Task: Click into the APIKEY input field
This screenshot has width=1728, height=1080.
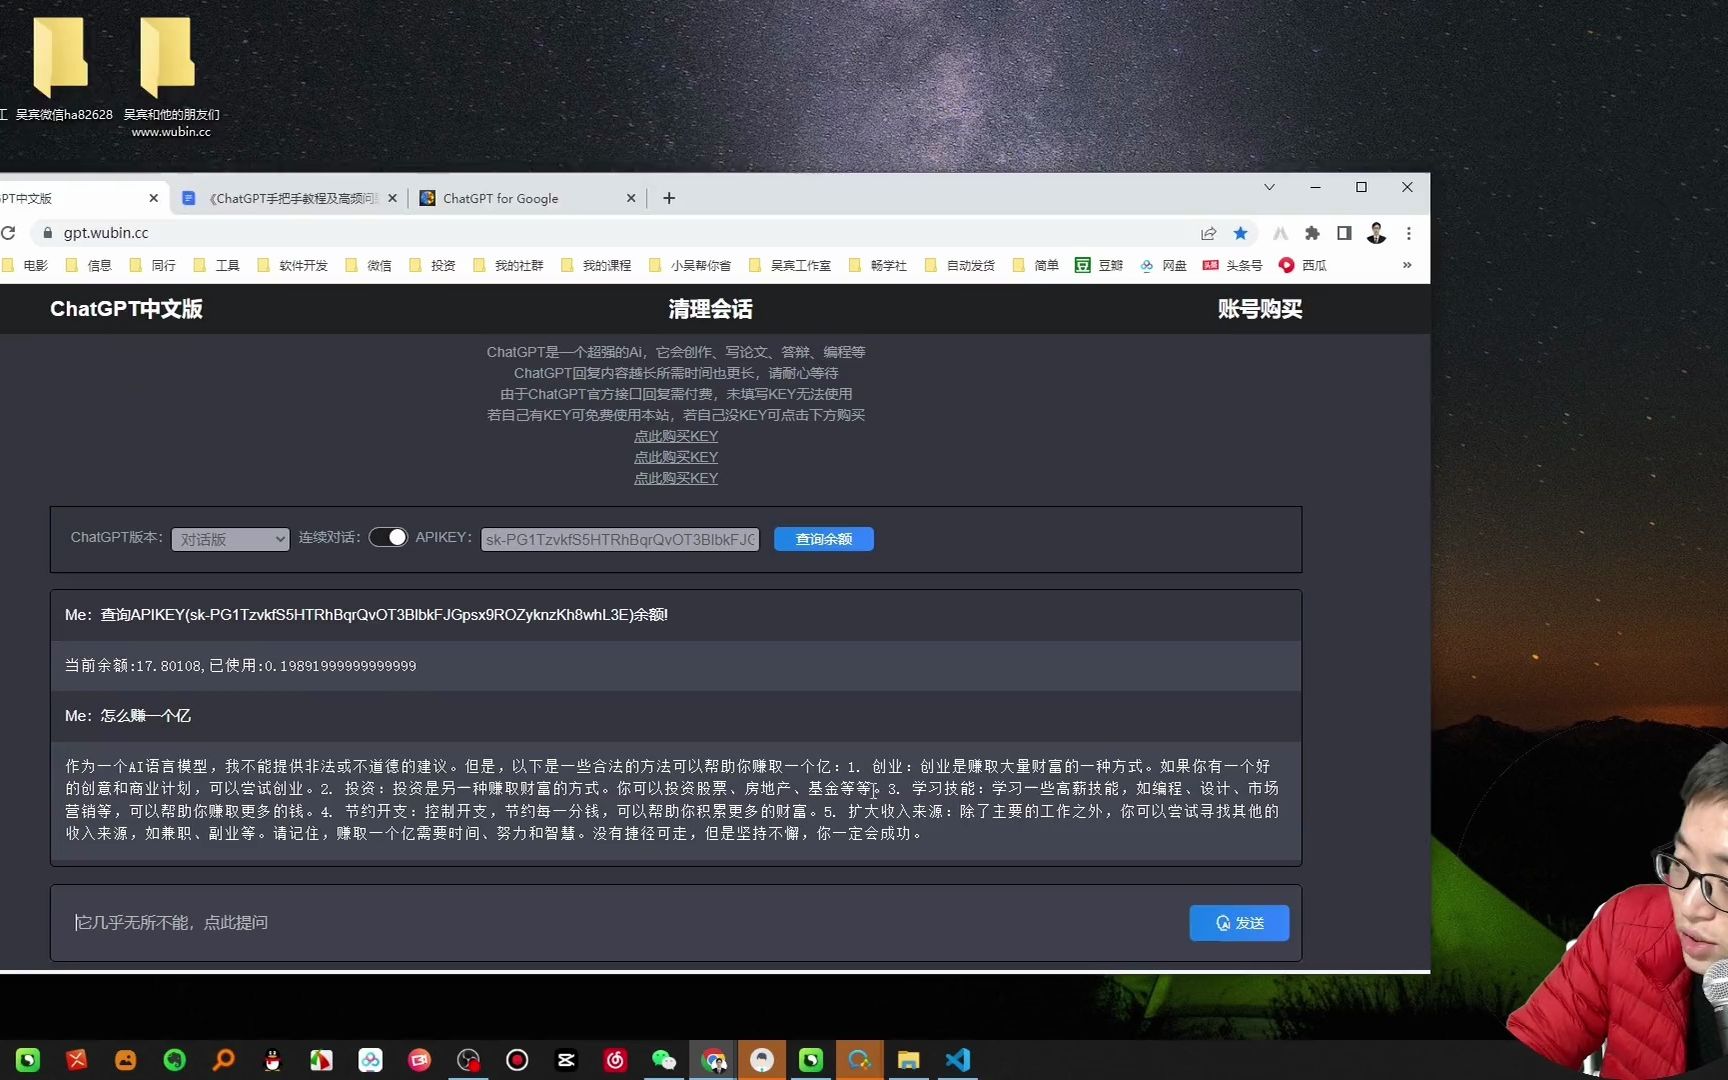Action: tap(620, 539)
